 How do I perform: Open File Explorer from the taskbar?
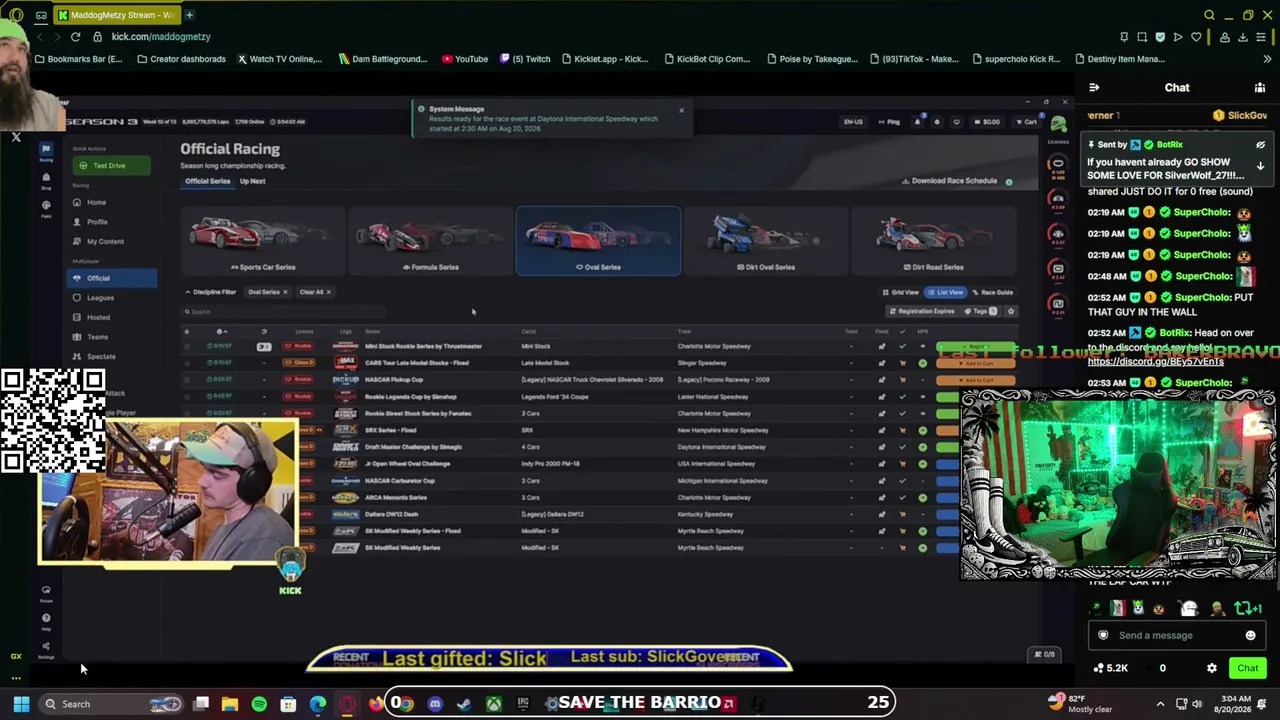[x=230, y=704]
